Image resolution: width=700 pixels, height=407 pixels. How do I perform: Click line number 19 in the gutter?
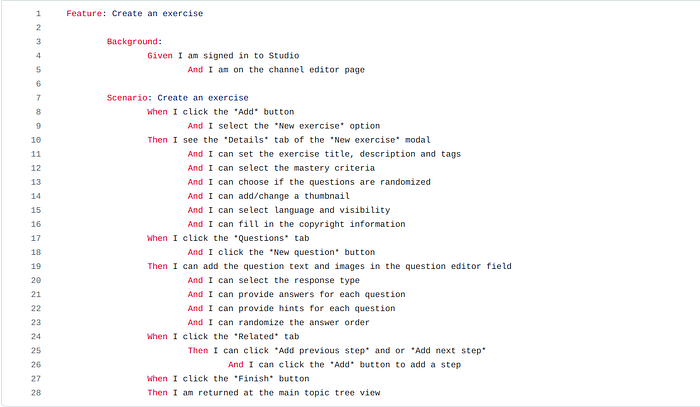coord(36,266)
